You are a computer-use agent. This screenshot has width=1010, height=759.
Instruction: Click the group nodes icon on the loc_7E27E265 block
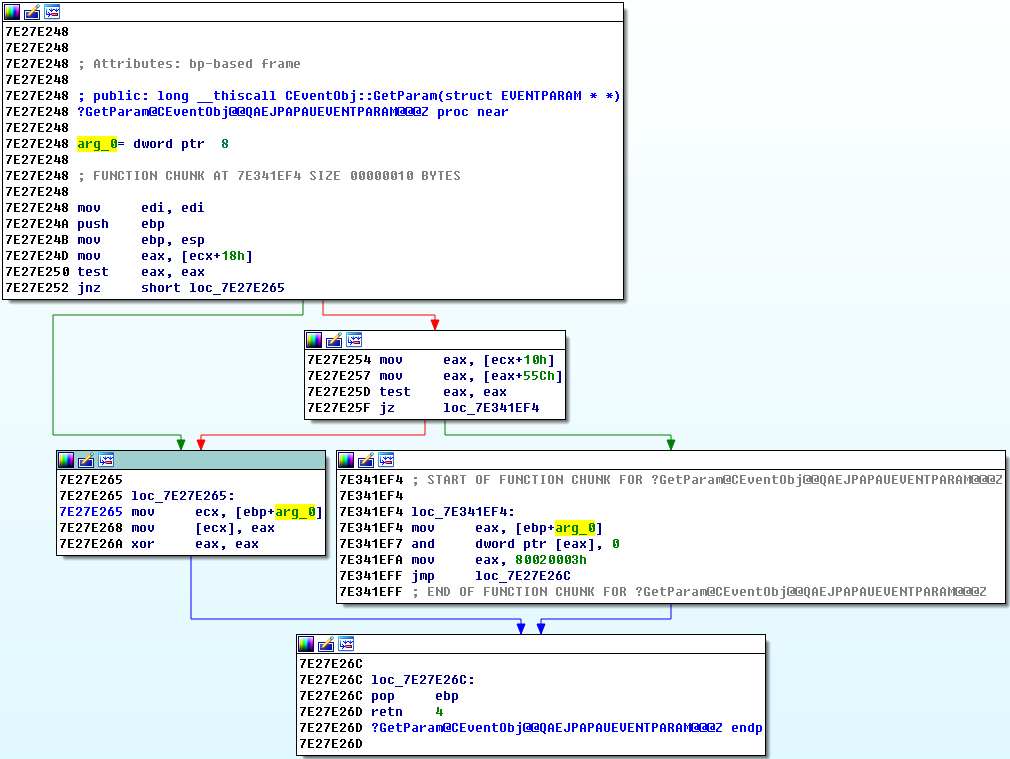tap(105, 460)
